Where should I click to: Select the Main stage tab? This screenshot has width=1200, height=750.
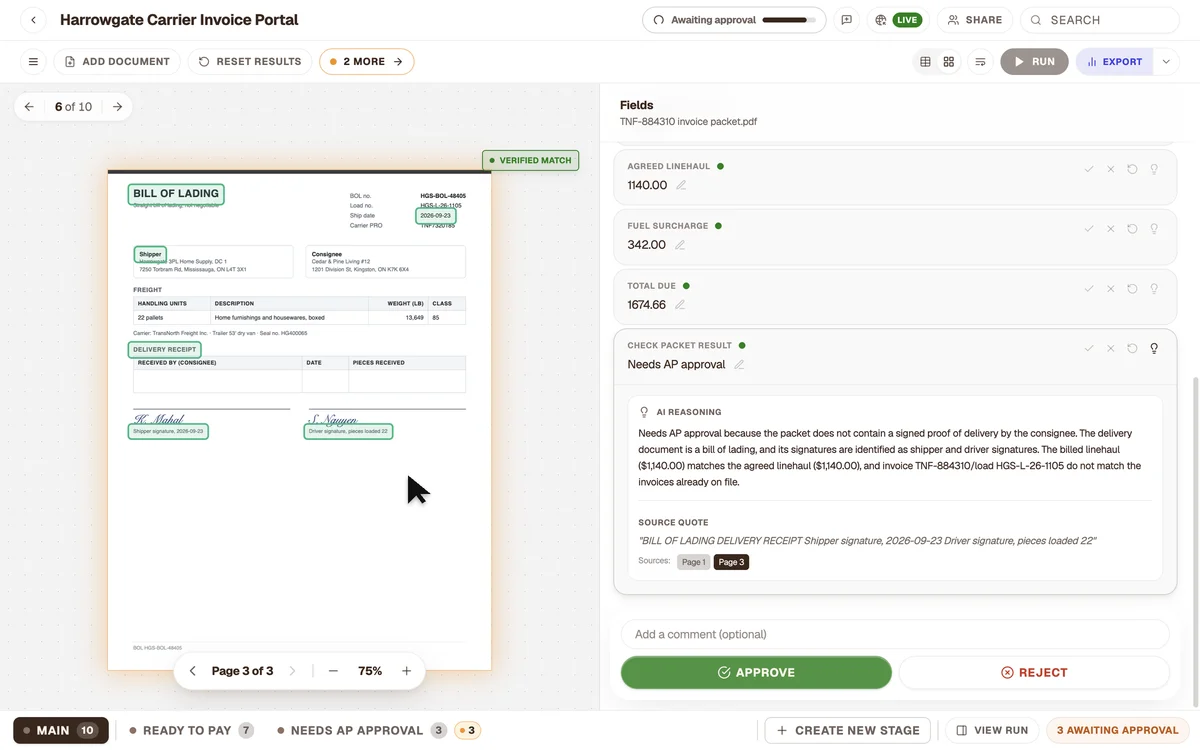pos(61,730)
